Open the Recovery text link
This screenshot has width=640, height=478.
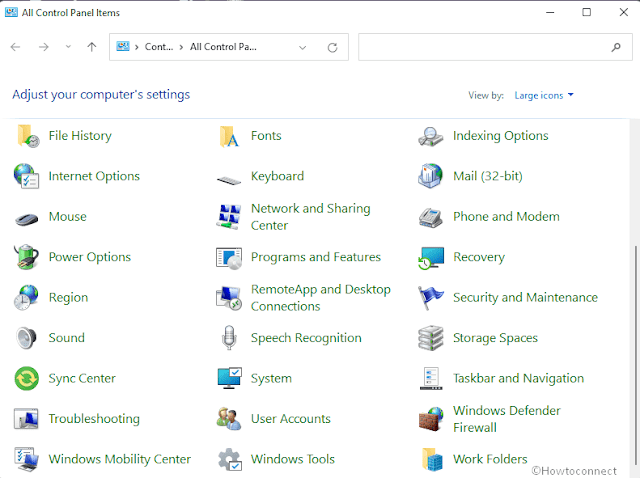point(479,257)
